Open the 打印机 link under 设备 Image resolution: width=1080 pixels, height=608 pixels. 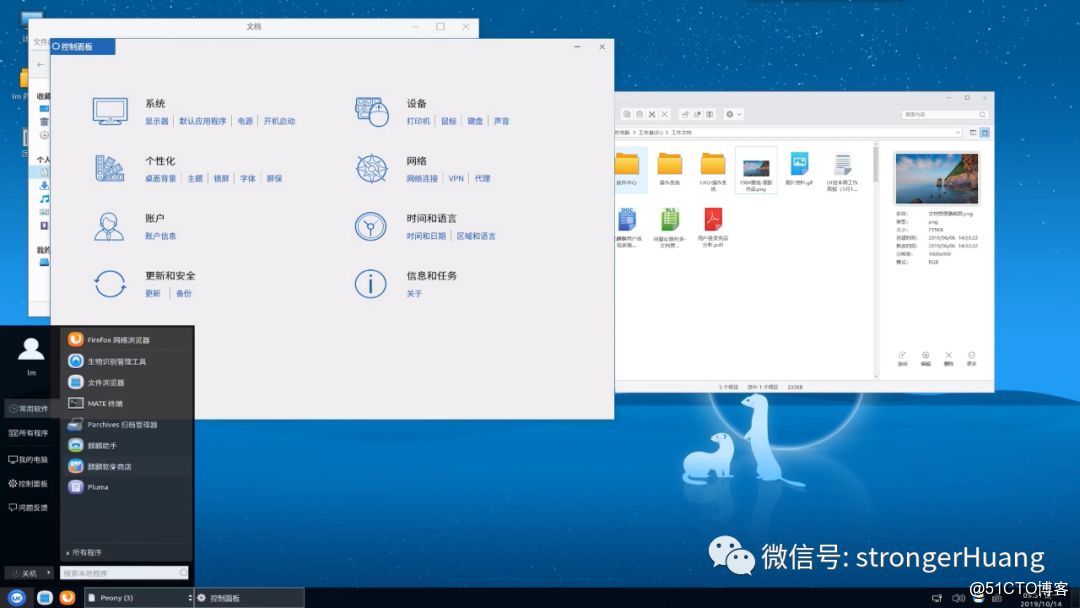pos(418,121)
